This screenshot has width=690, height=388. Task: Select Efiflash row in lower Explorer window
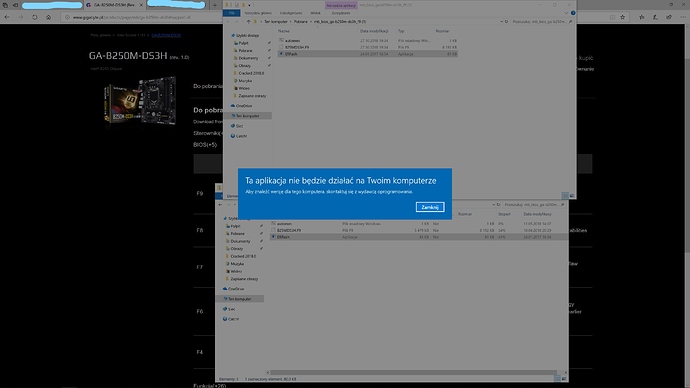tap(418, 237)
